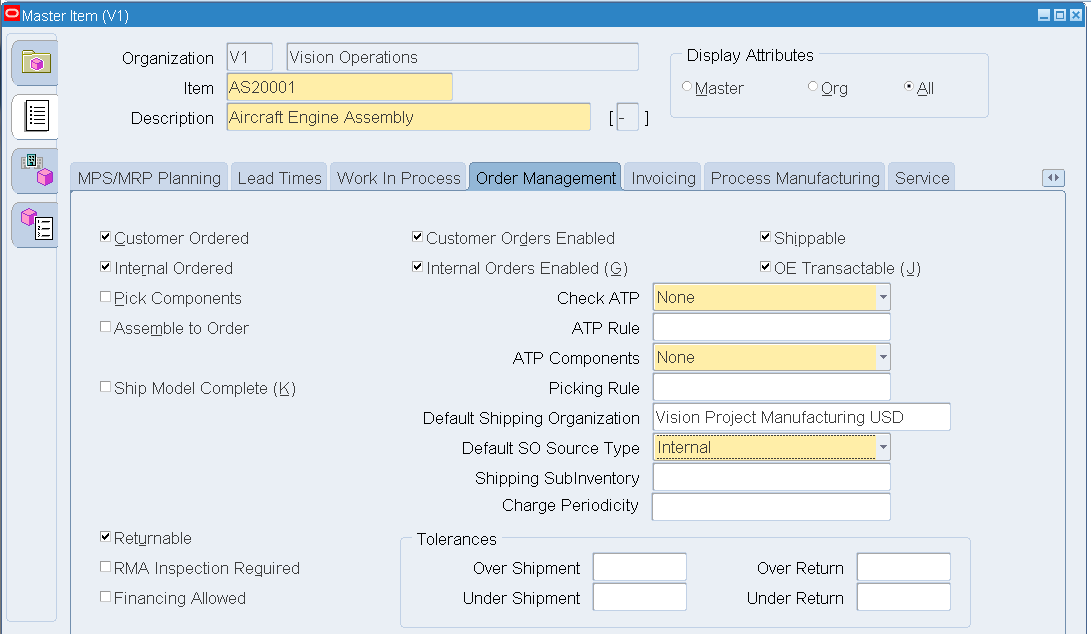
Task: Close the Master Item window
Action: 1076,15
